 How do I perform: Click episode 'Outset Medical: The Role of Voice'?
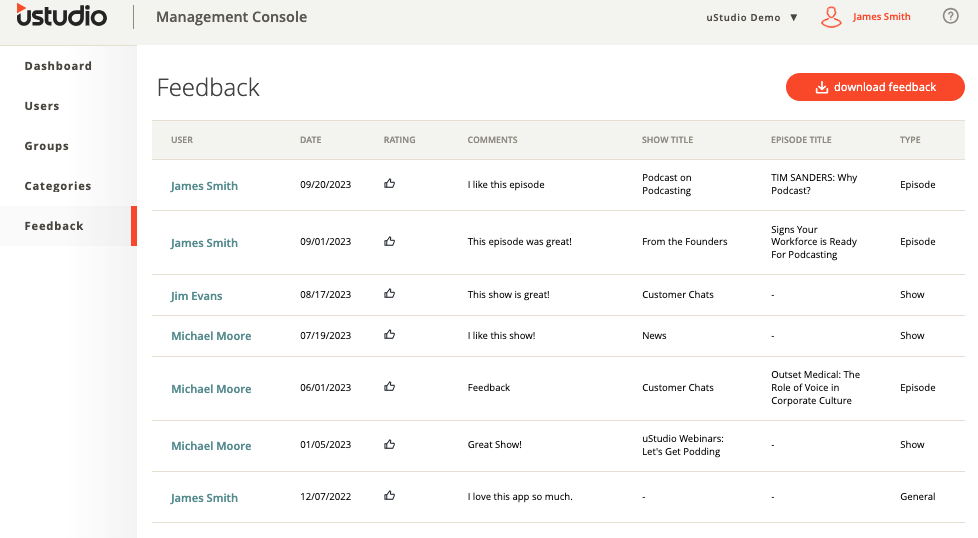pos(815,388)
